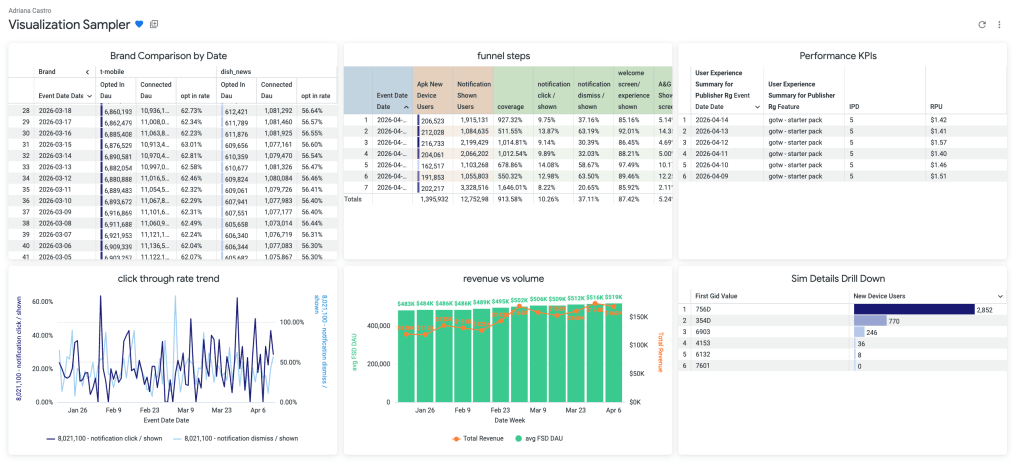This screenshot has height=472, width=1023.
Task: Click the Sim Details Drill Down tile title
Action: (x=846, y=277)
